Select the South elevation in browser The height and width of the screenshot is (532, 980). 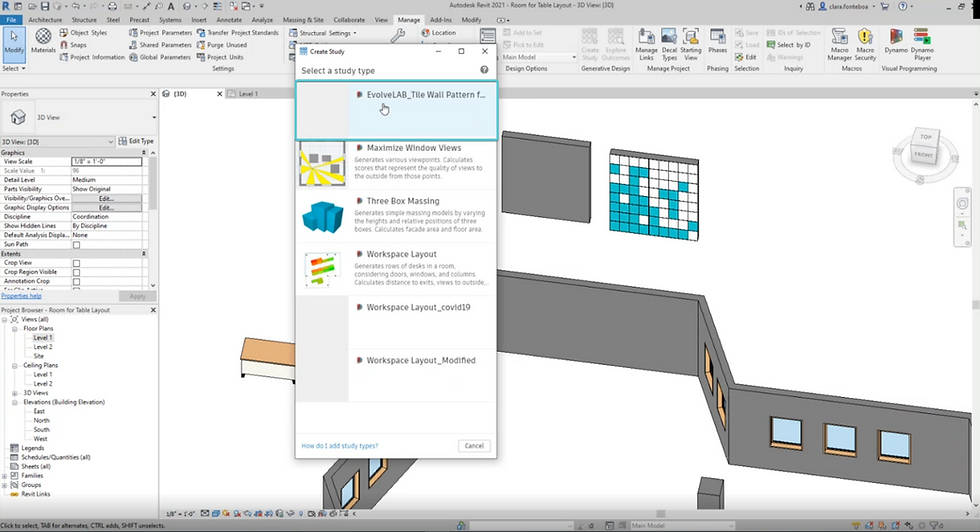pyautogui.click(x=41, y=429)
